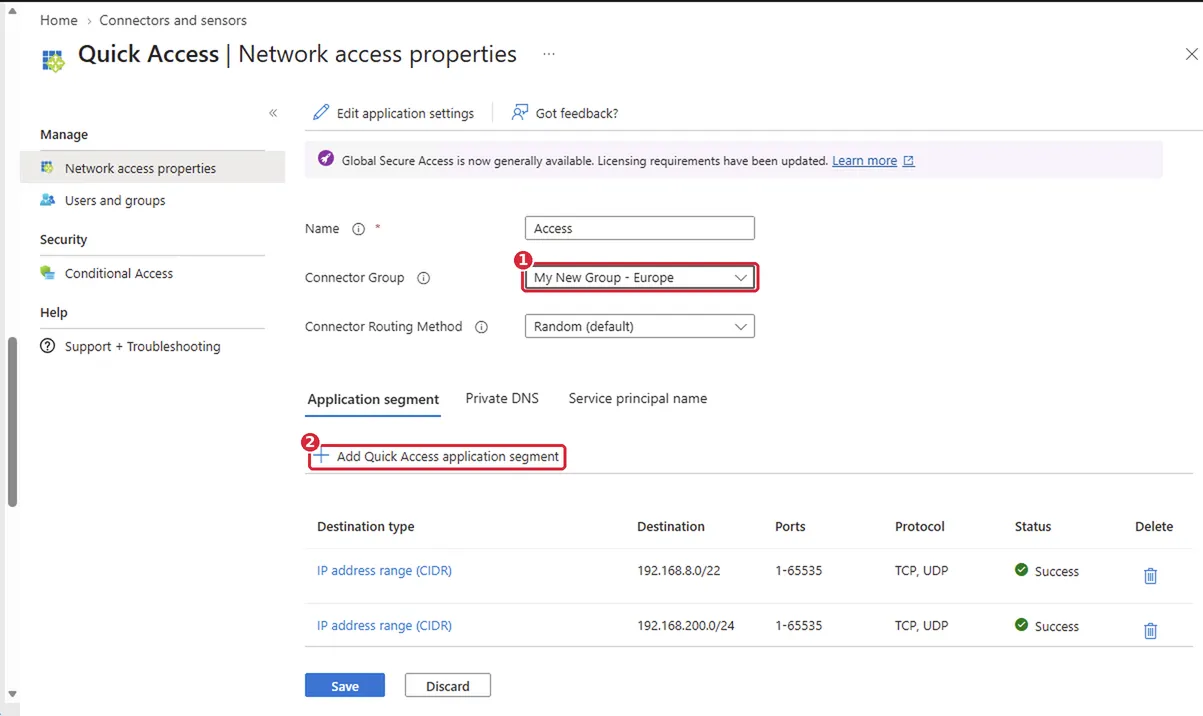Open the Got feedback option
The height and width of the screenshot is (716, 1203).
[x=565, y=113]
